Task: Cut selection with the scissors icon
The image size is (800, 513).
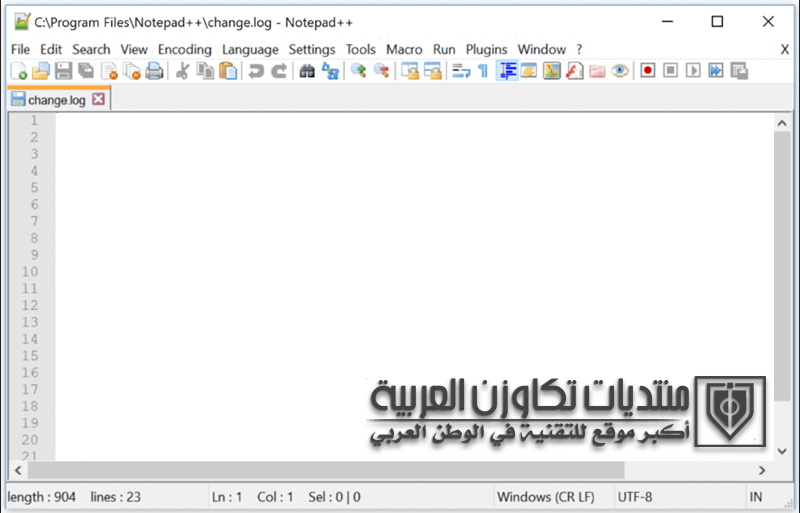Action: 182,71
